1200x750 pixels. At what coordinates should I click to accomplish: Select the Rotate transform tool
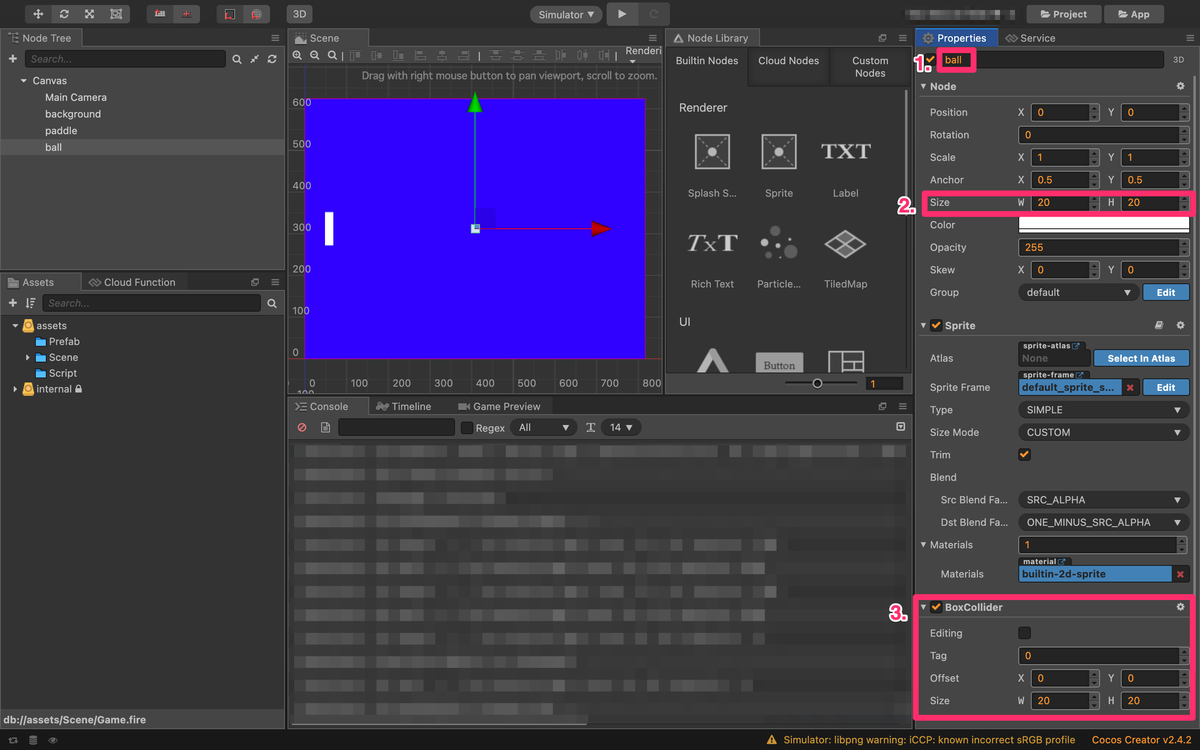click(64, 14)
